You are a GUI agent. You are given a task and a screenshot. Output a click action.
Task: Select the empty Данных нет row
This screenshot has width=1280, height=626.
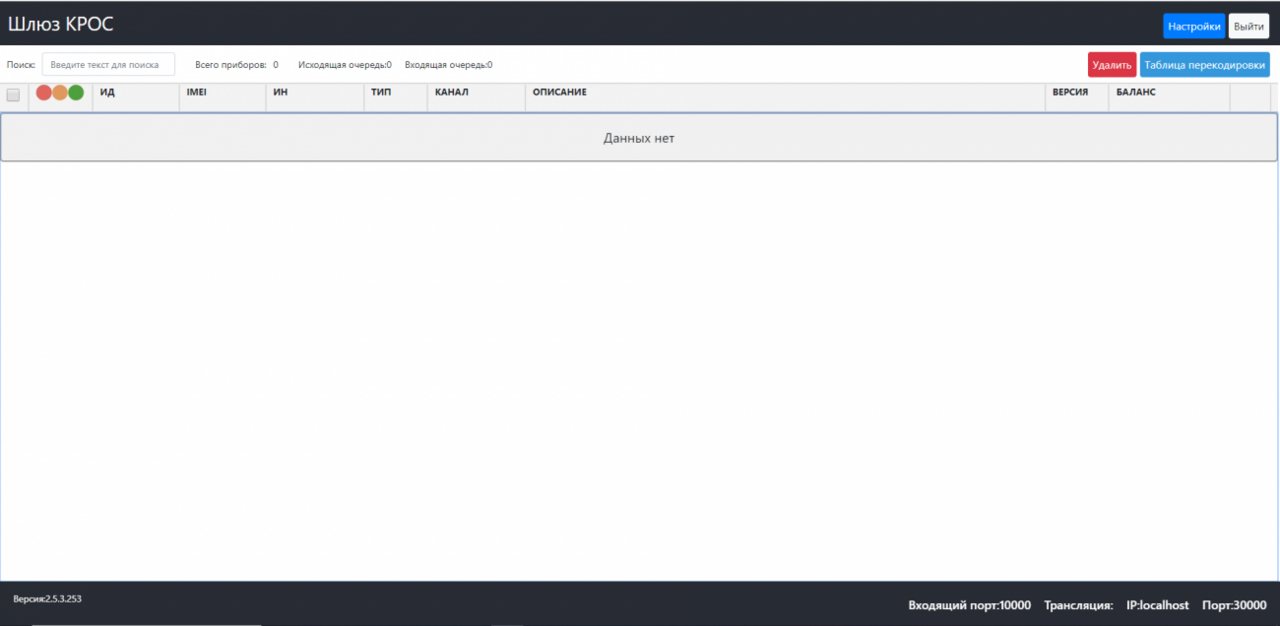tap(639, 138)
